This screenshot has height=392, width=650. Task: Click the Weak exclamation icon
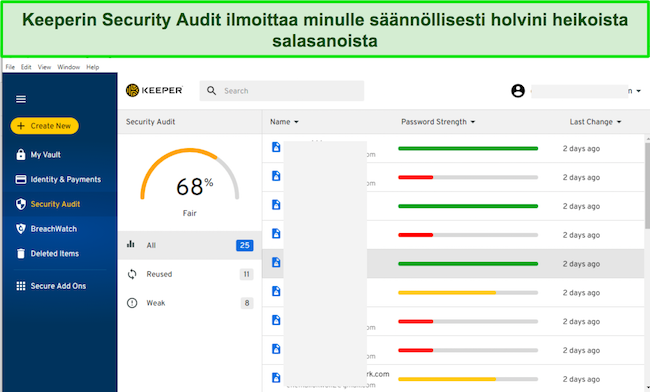click(x=132, y=303)
